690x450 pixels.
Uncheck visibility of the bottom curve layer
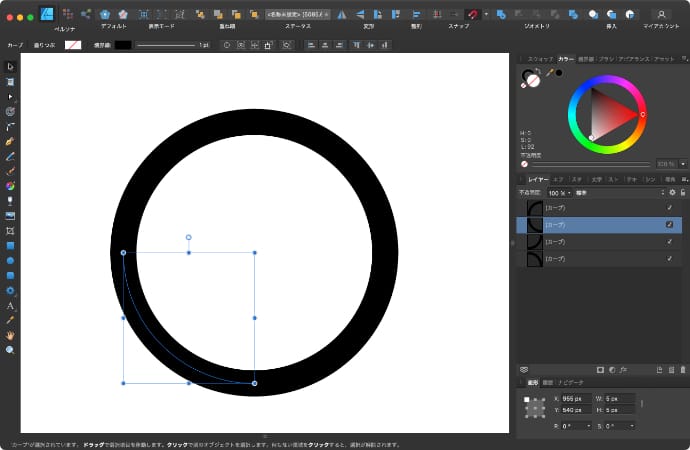[669, 259]
